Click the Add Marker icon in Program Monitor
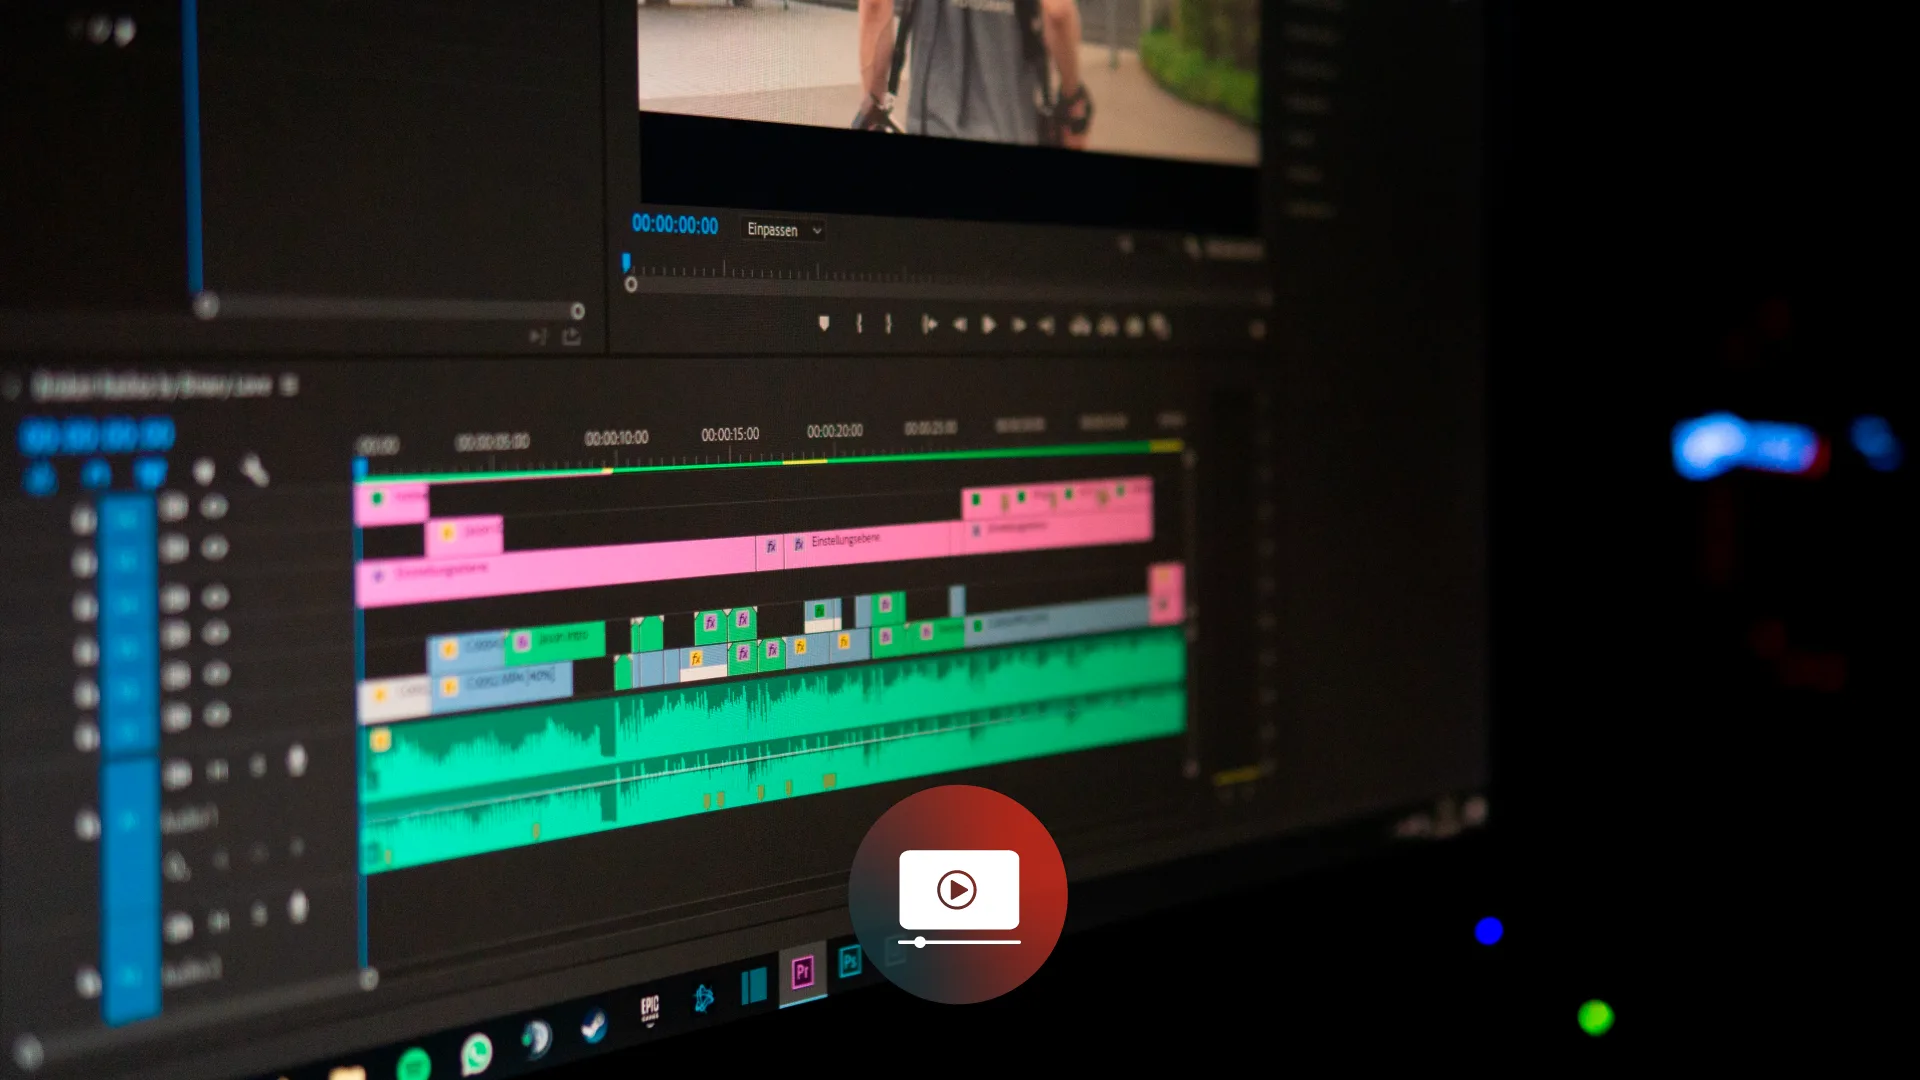The width and height of the screenshot is (1920, 1080). (824, 323)
